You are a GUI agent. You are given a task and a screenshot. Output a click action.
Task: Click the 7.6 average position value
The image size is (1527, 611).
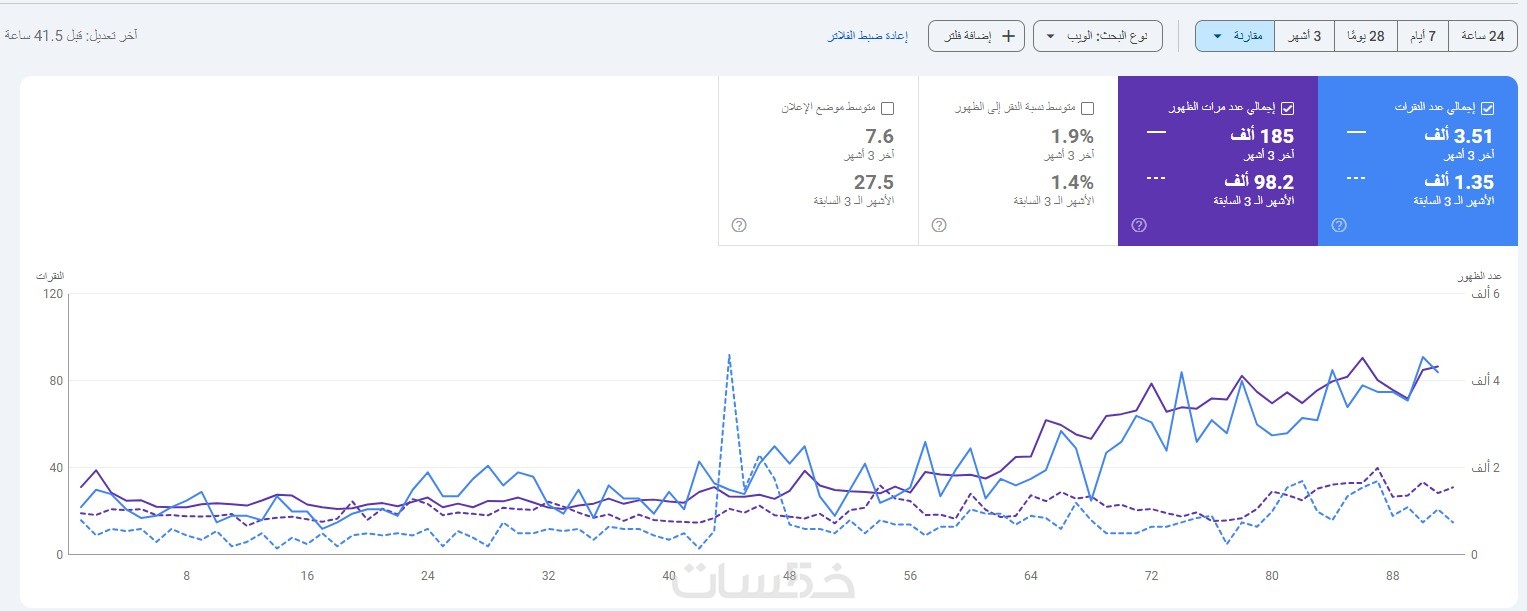point(880,136)
